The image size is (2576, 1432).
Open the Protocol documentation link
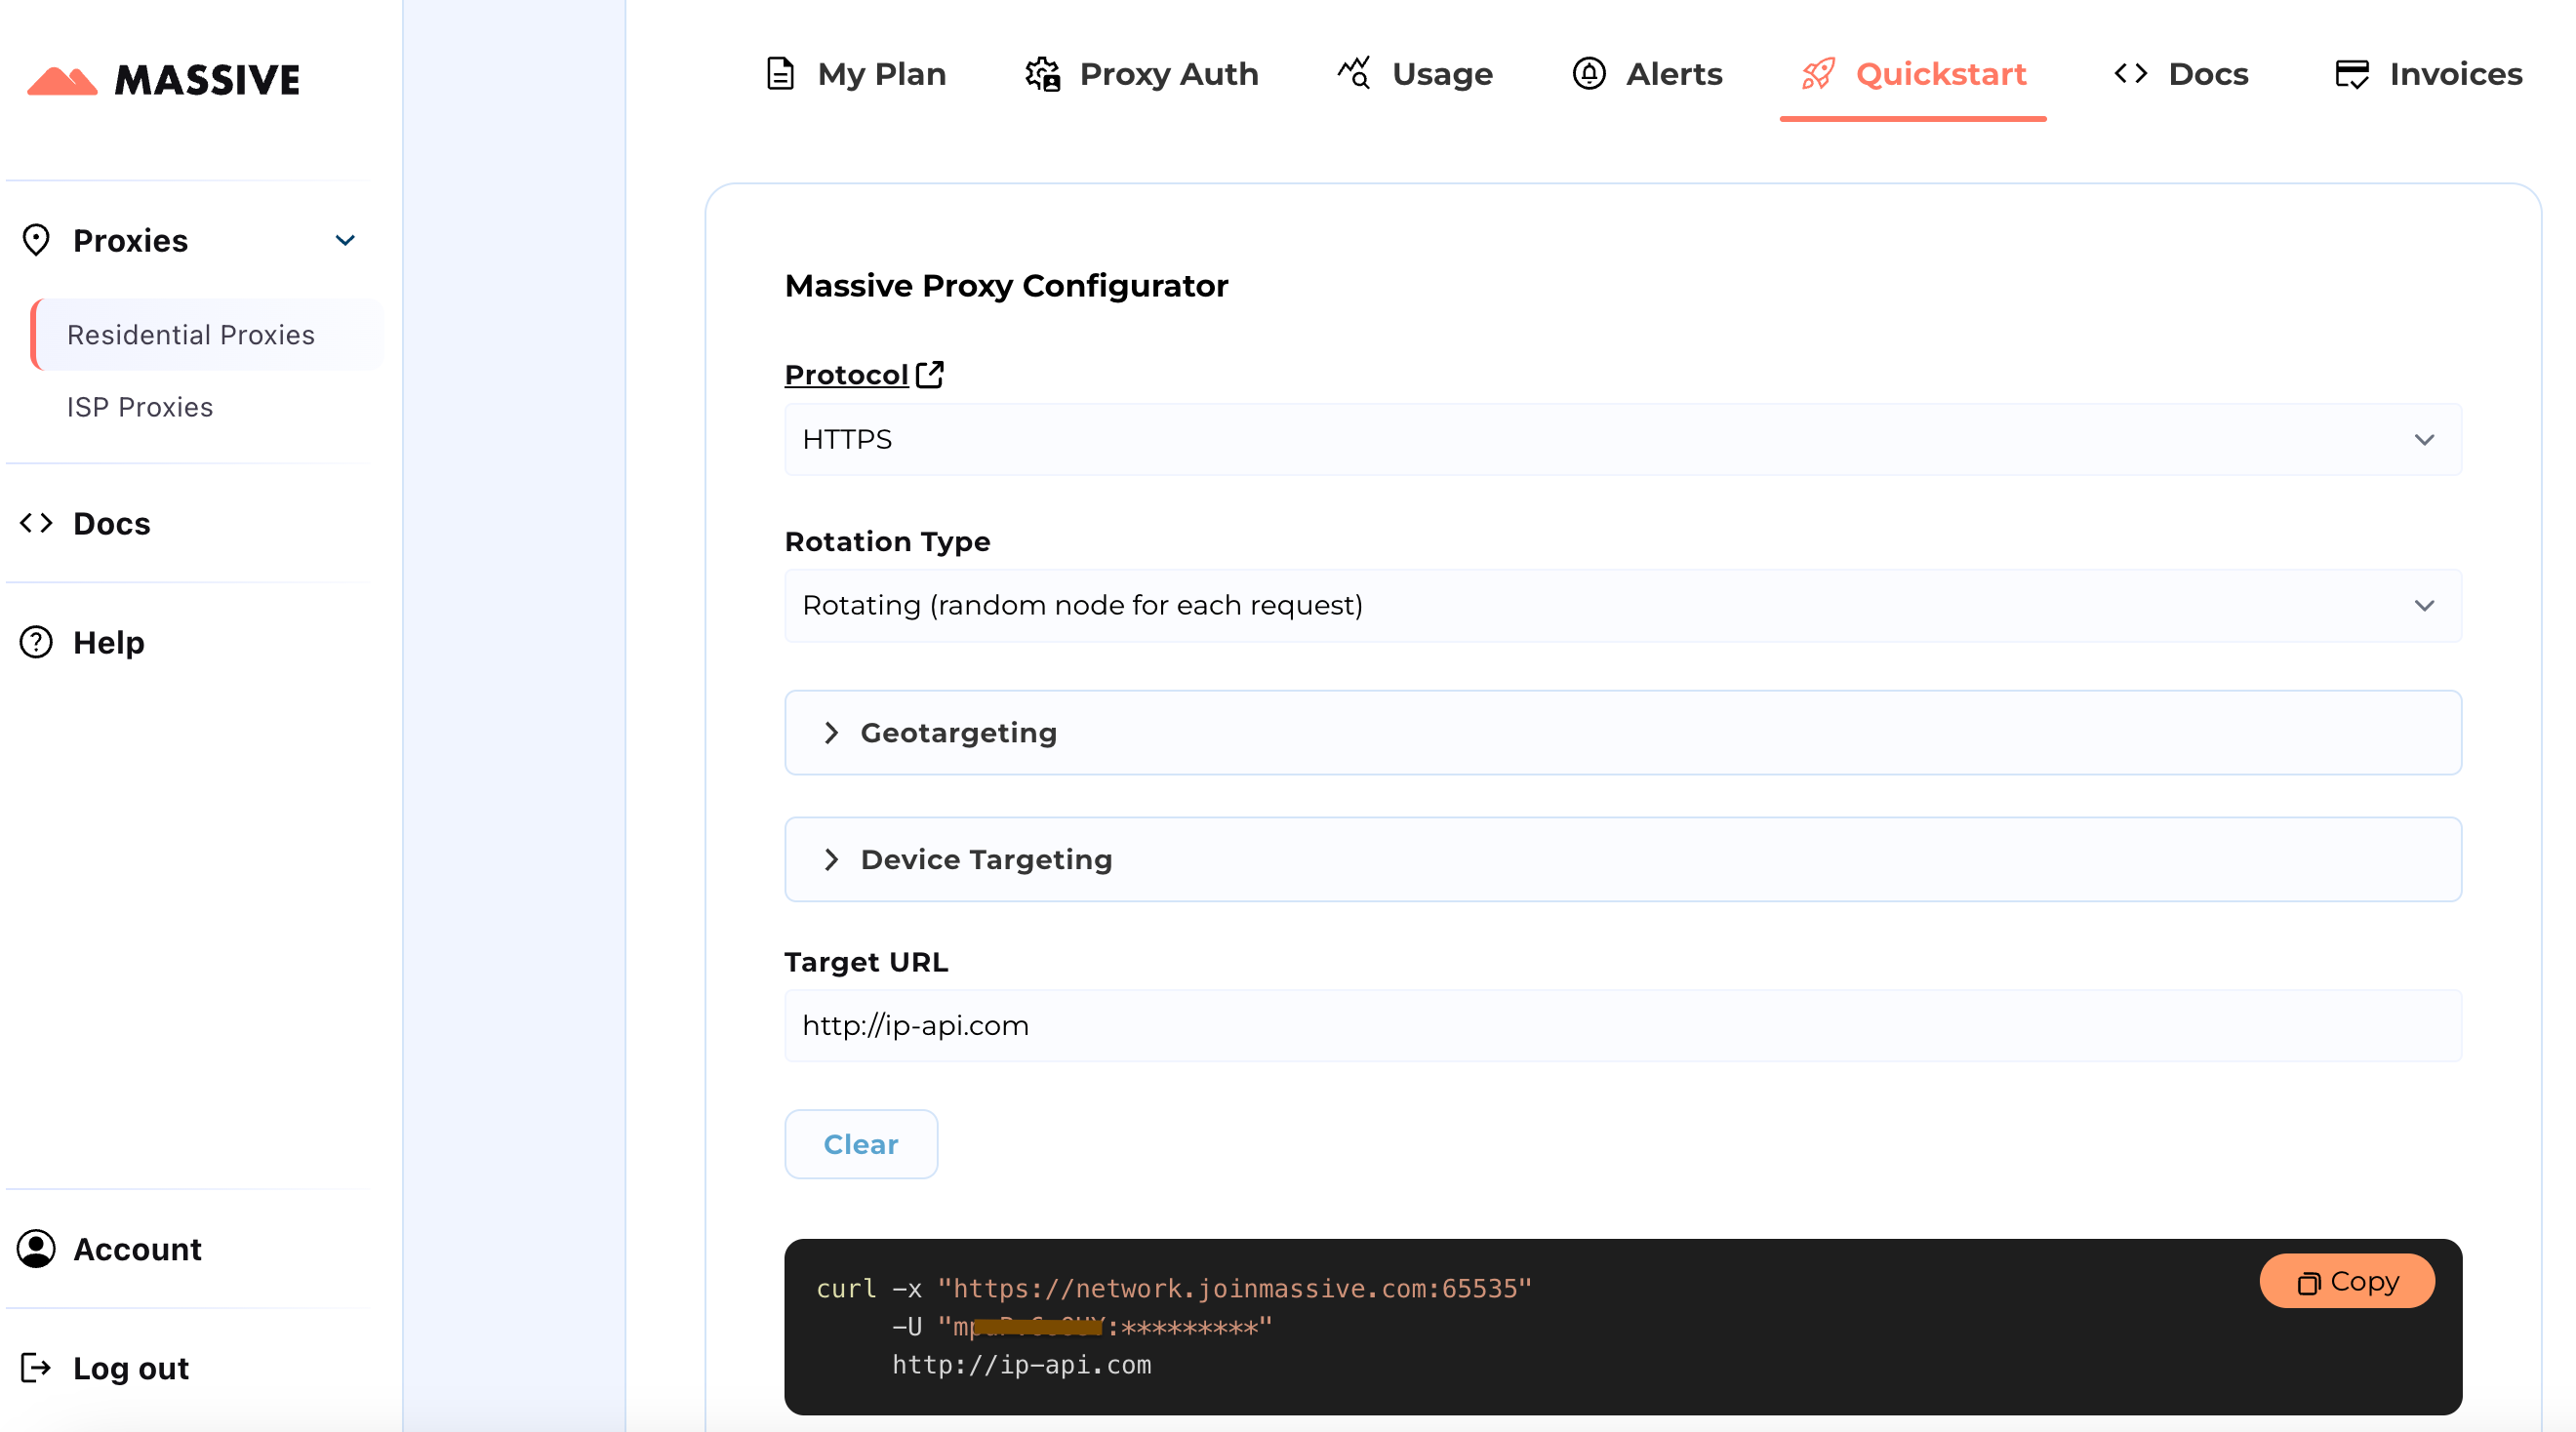(x=846, y=375)
